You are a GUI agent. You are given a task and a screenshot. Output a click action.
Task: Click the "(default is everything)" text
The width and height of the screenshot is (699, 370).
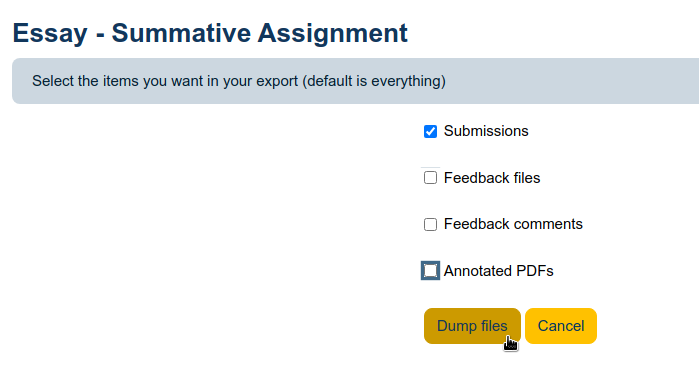374,81
